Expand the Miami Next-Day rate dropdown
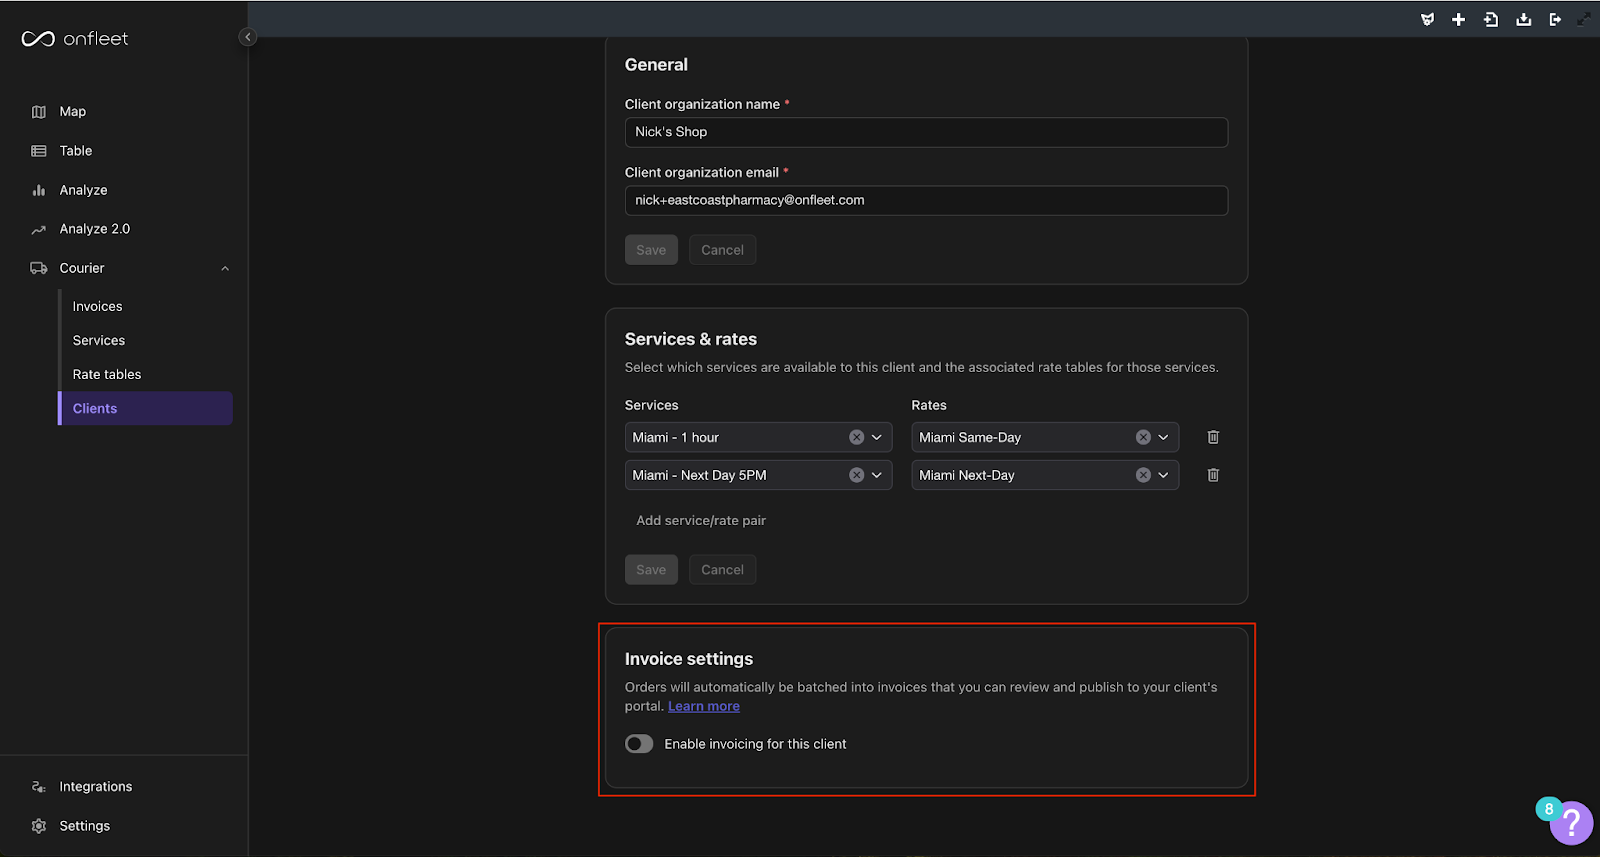 coord(1164,475)
